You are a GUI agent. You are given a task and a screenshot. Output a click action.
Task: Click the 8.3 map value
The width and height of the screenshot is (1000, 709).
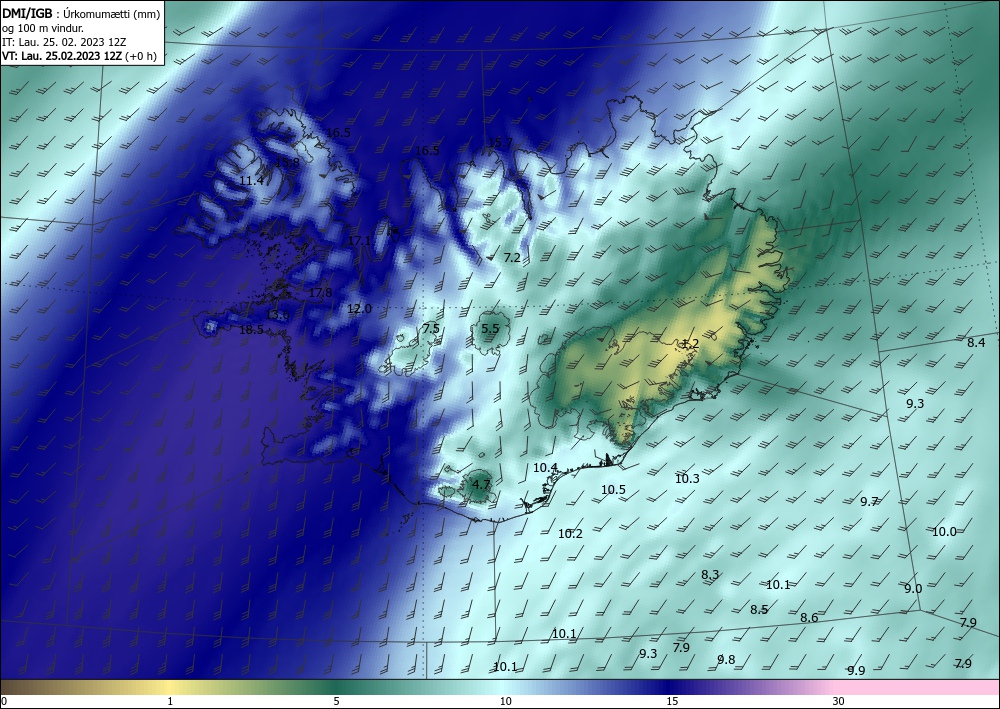(710, 575)
